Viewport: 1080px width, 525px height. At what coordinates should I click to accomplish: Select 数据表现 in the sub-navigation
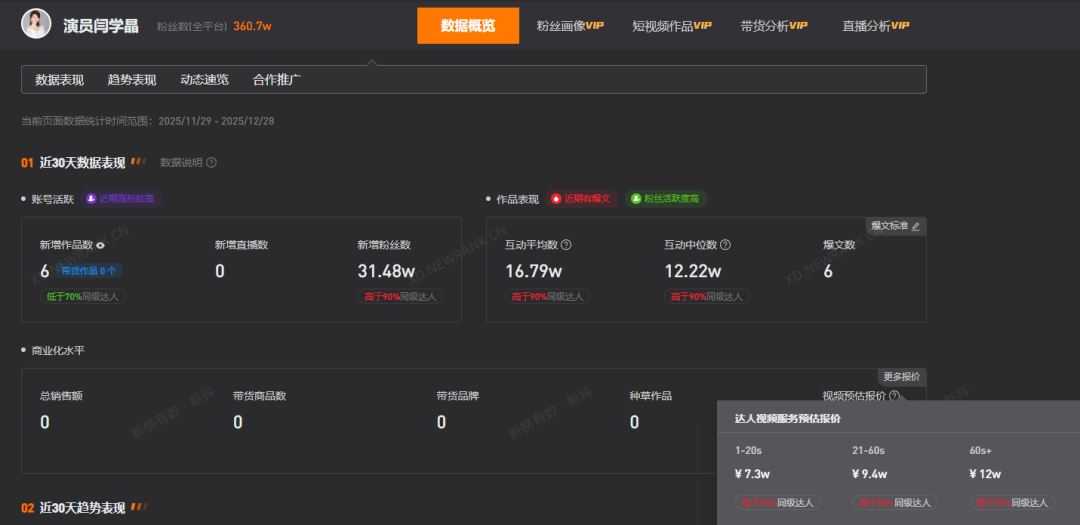click(60, 80)
